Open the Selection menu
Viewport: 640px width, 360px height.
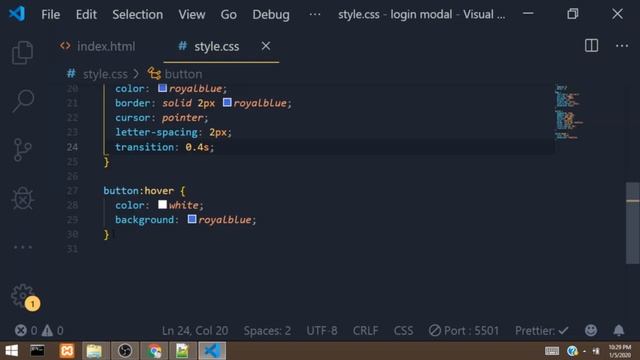[138, 15]
